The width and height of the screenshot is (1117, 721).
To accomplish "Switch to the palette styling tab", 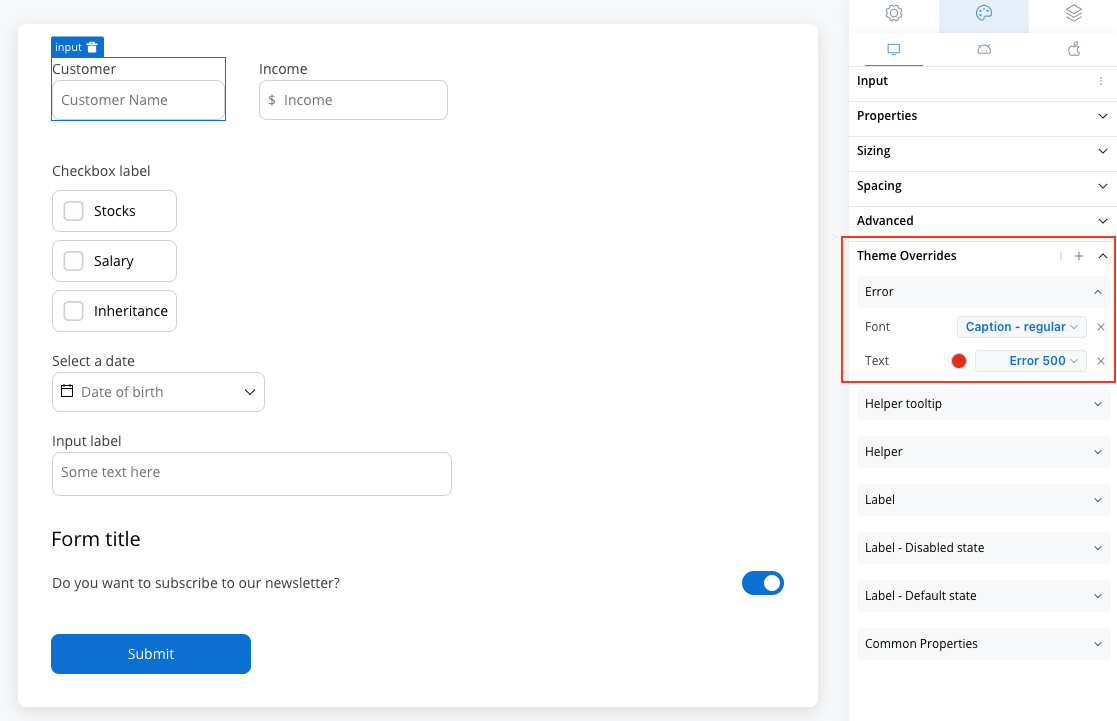I will [x=983, y=13].
